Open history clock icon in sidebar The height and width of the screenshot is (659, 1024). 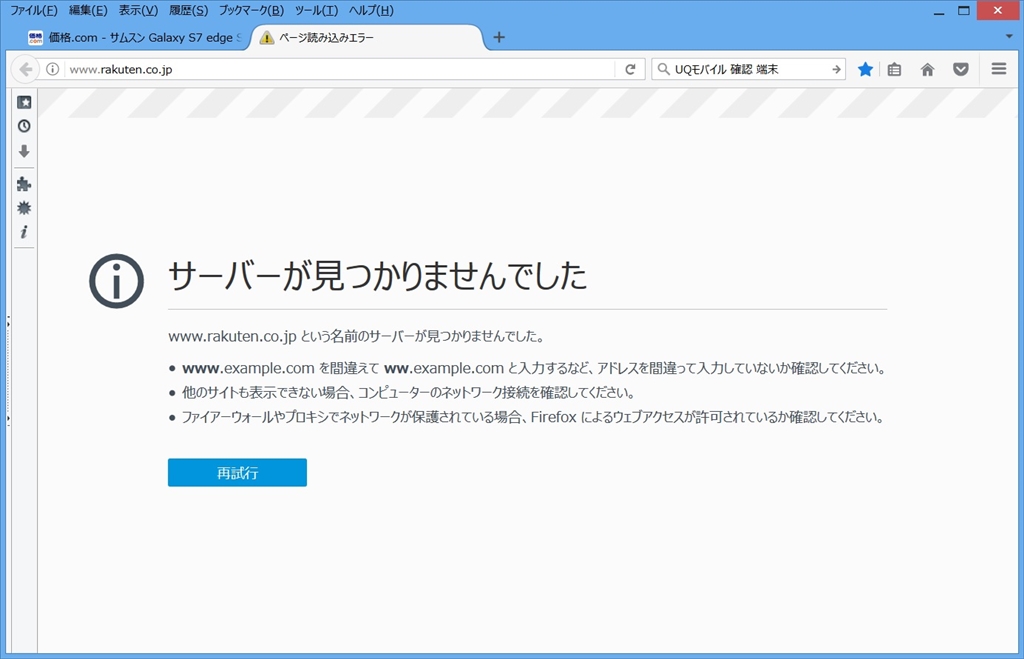24,126
